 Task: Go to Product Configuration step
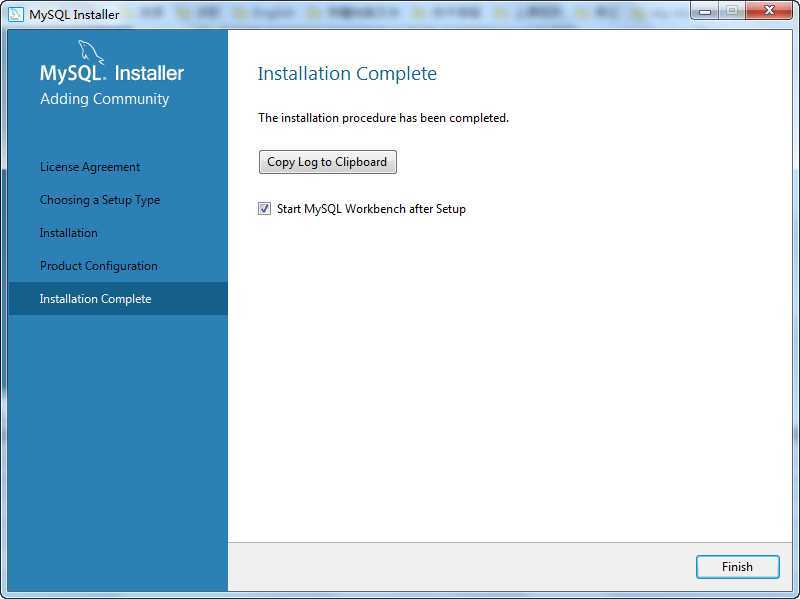(x=99, y=266)
